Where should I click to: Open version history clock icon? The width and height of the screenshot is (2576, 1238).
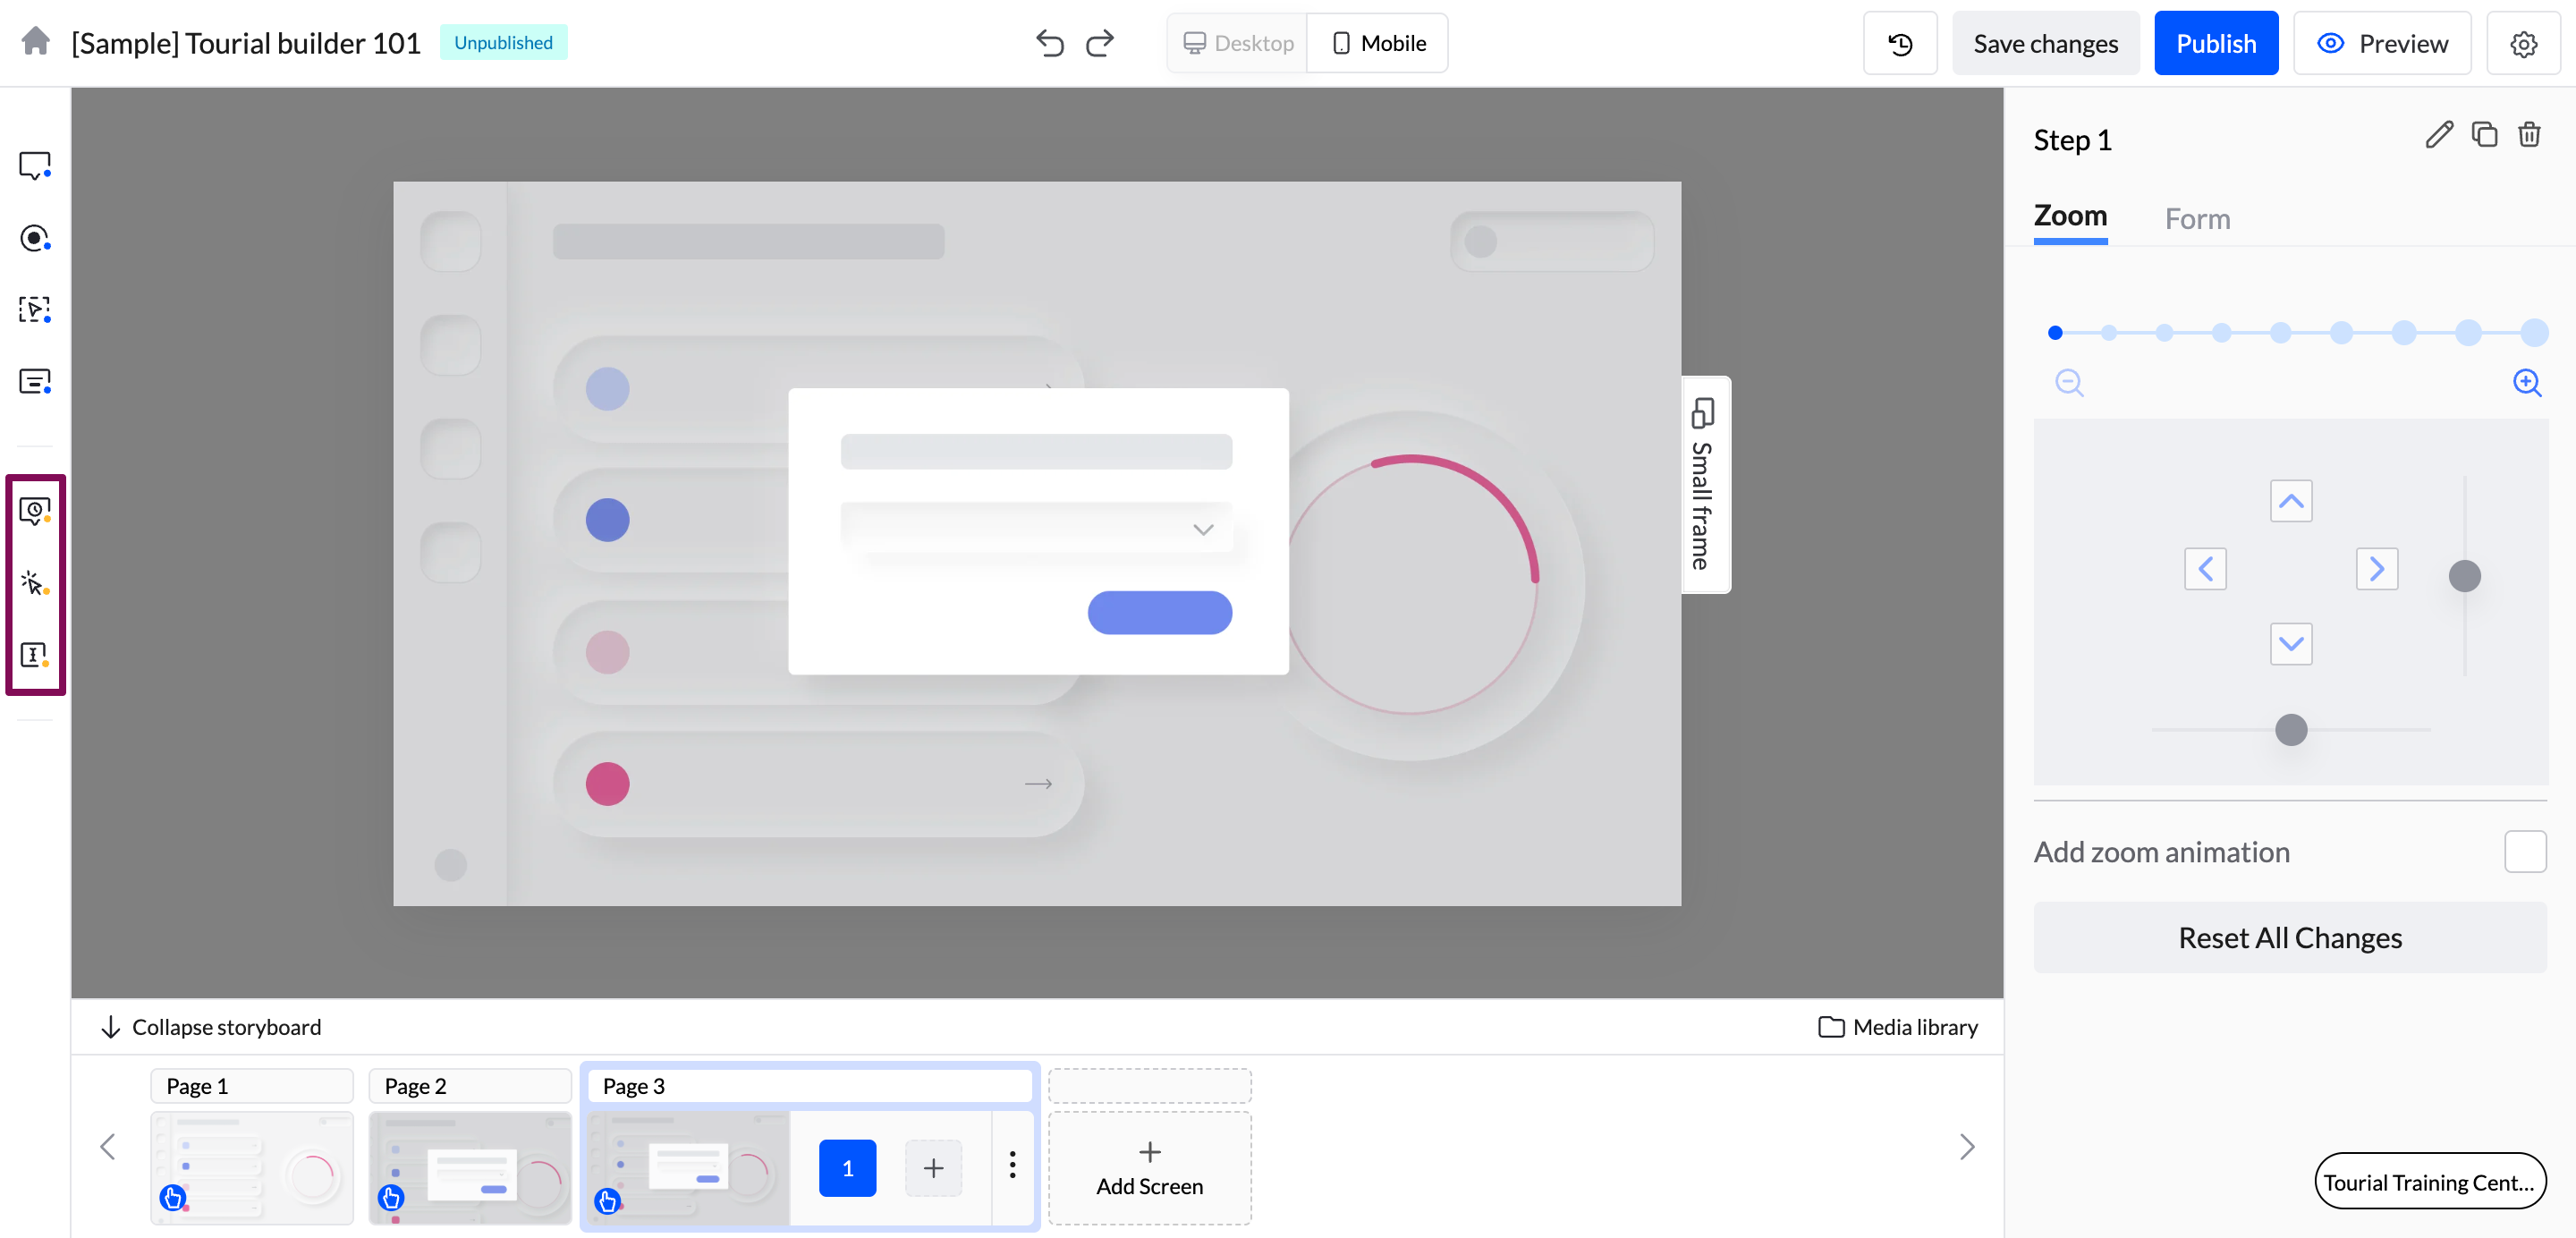pyautogui.click(x=1899, y=43)
